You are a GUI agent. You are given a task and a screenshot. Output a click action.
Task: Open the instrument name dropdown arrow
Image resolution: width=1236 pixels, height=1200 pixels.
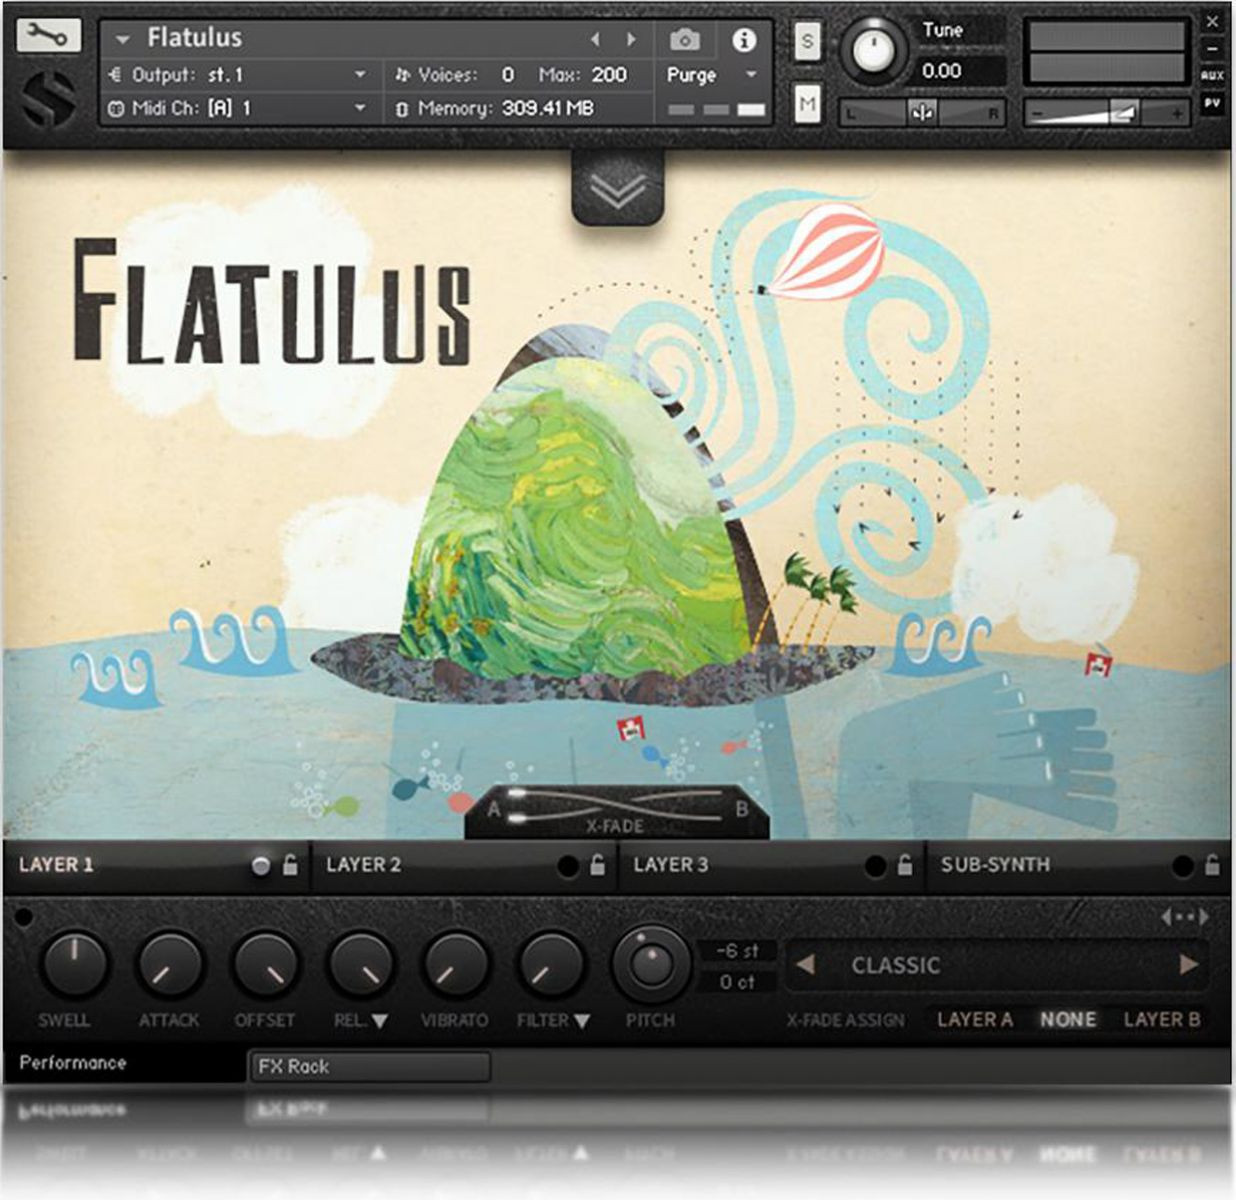pyautogui.click(x=123, y=40)
